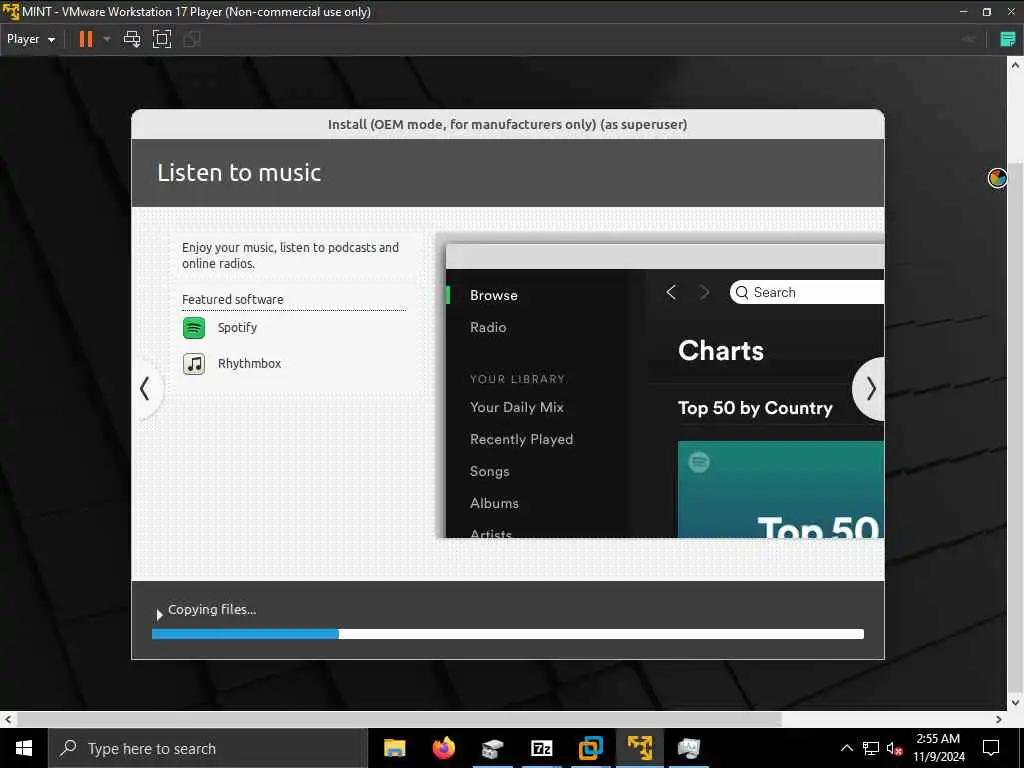
Task: Click the back arrow in the Spotify screenshot
Action: click(671, 293)
